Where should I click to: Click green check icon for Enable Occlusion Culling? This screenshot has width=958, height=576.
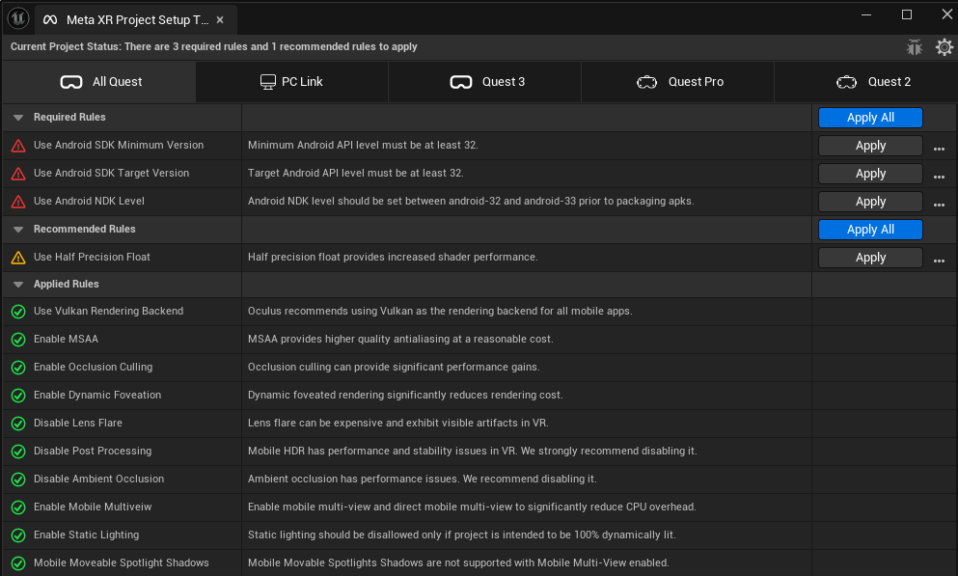click(18, 368)
